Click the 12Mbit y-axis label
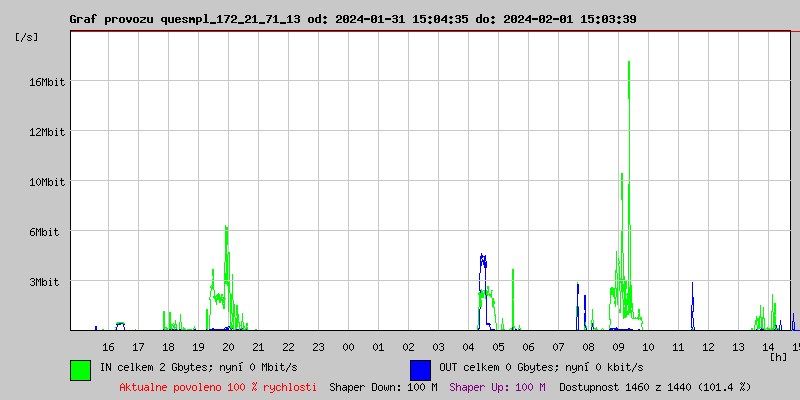This screenshot has height=400, width=800. (x=47, y=132)
